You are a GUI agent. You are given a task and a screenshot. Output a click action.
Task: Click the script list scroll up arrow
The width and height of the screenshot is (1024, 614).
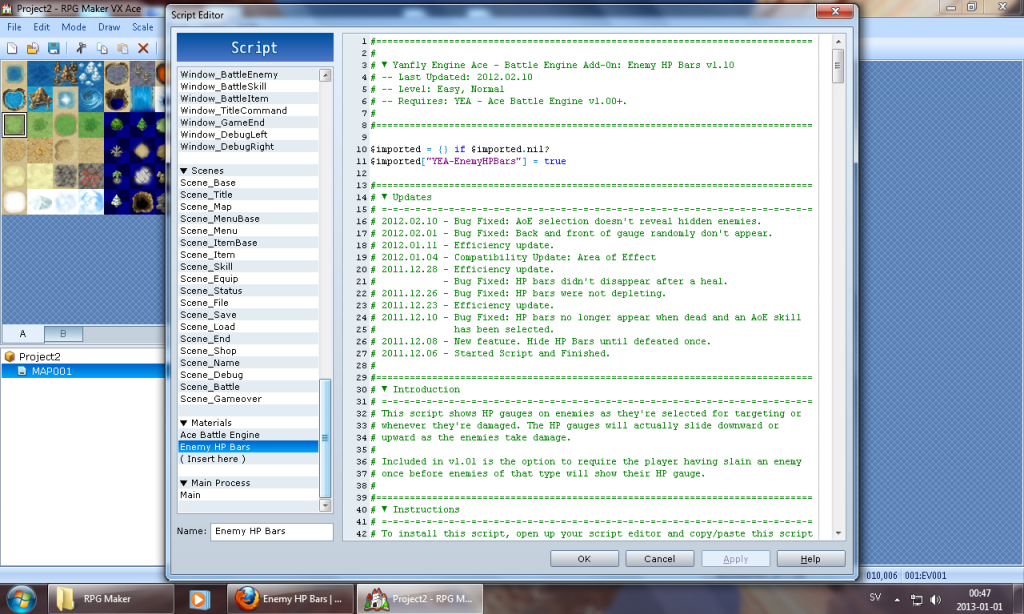click(325, 76)
